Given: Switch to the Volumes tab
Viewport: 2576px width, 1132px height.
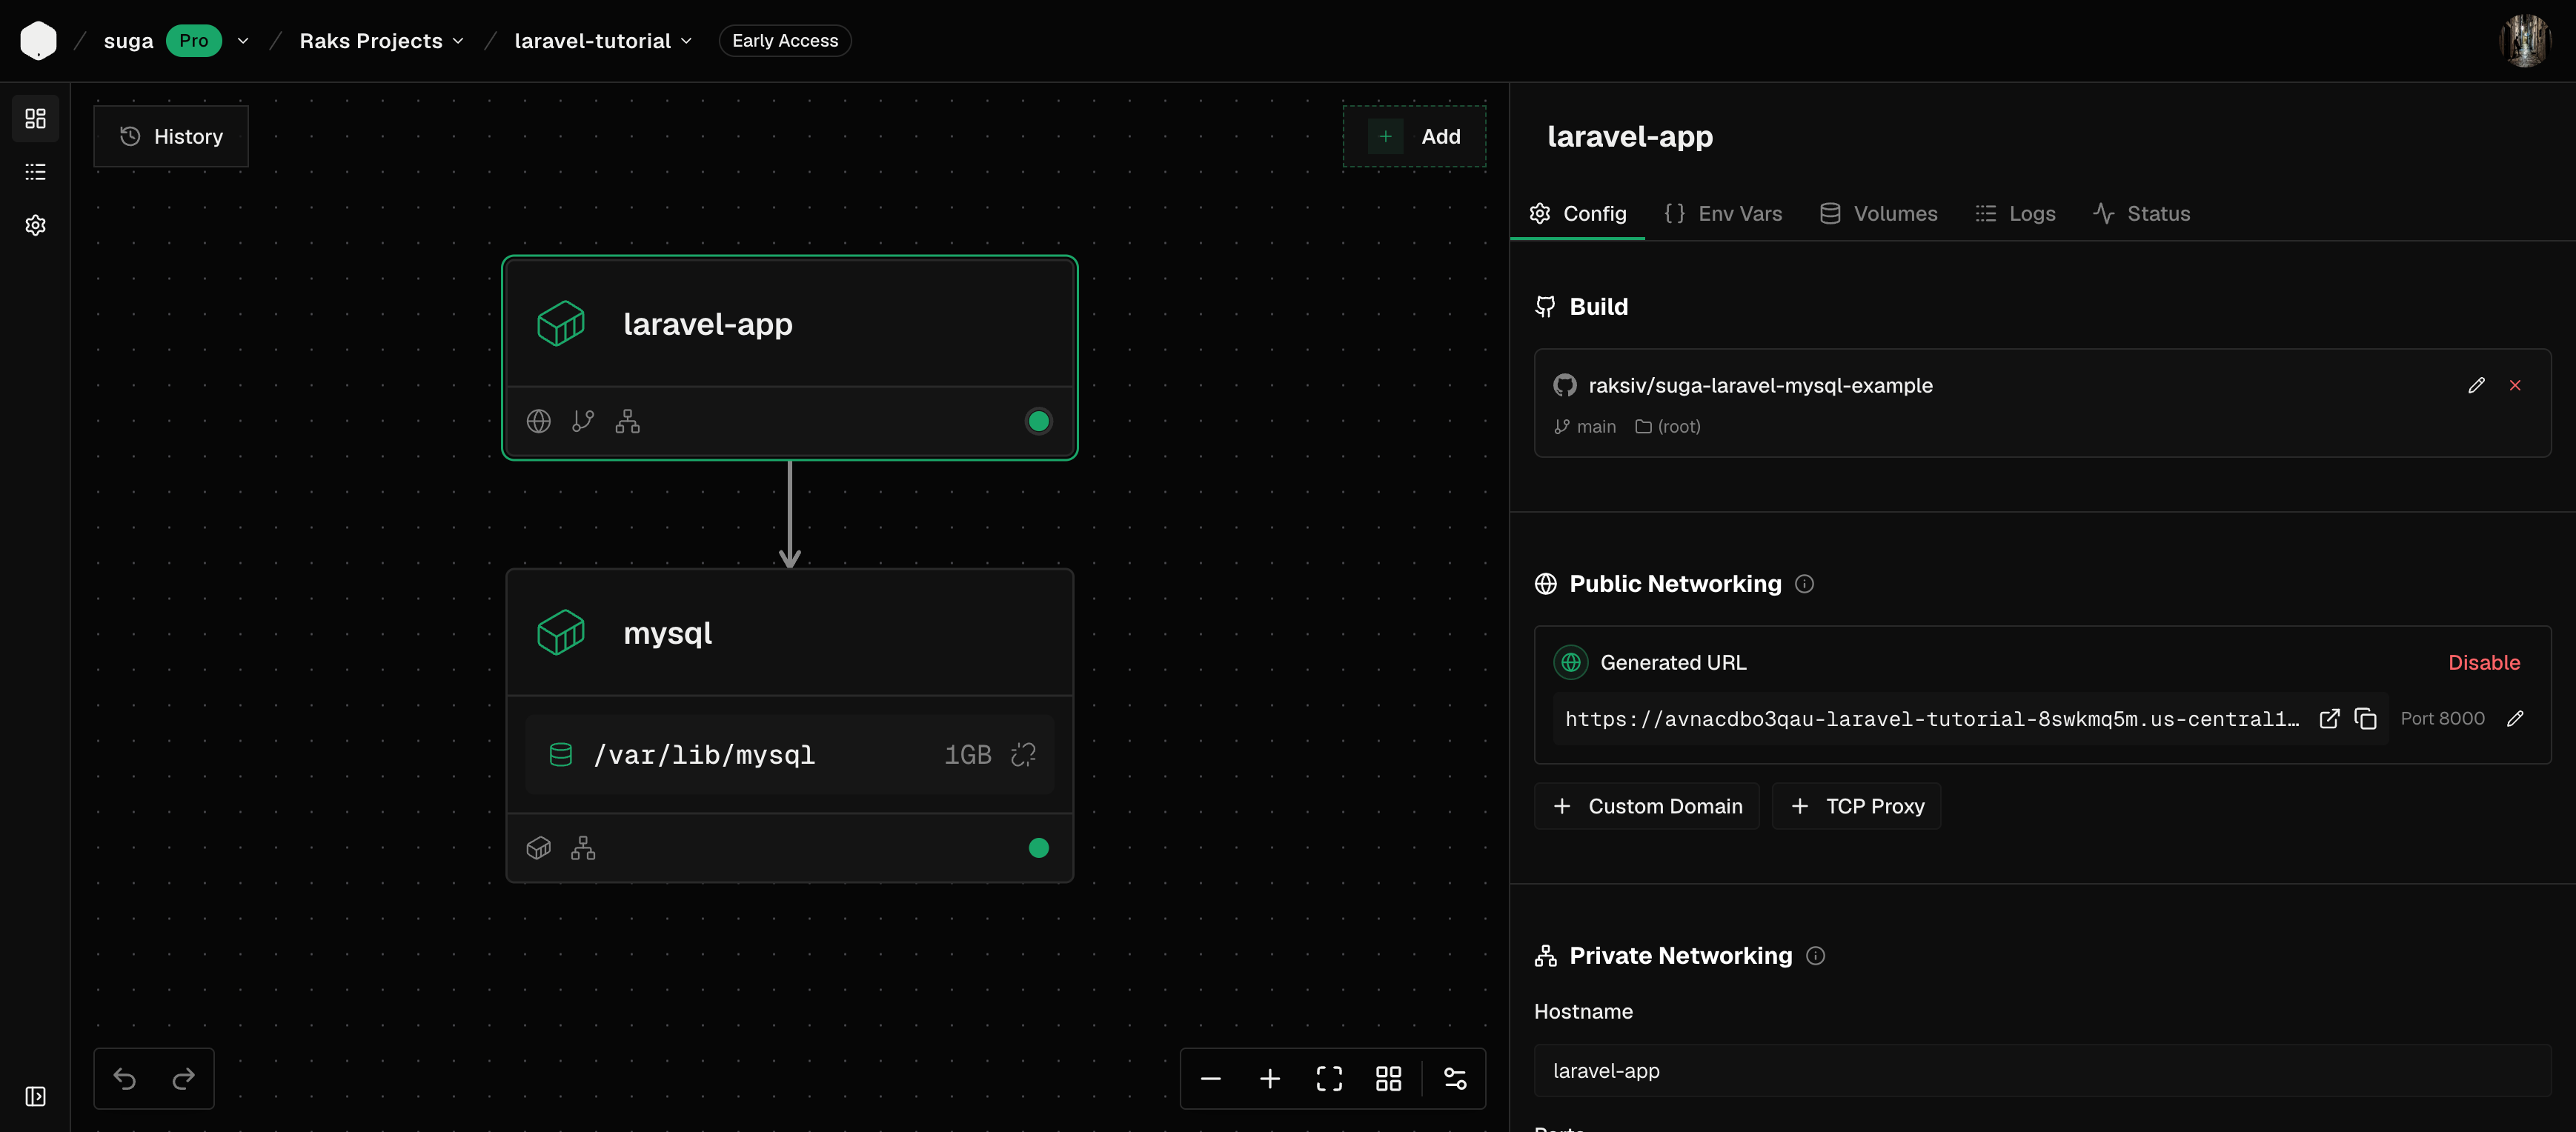Looking at the screenshot, I should click(x=1878, y=214).
